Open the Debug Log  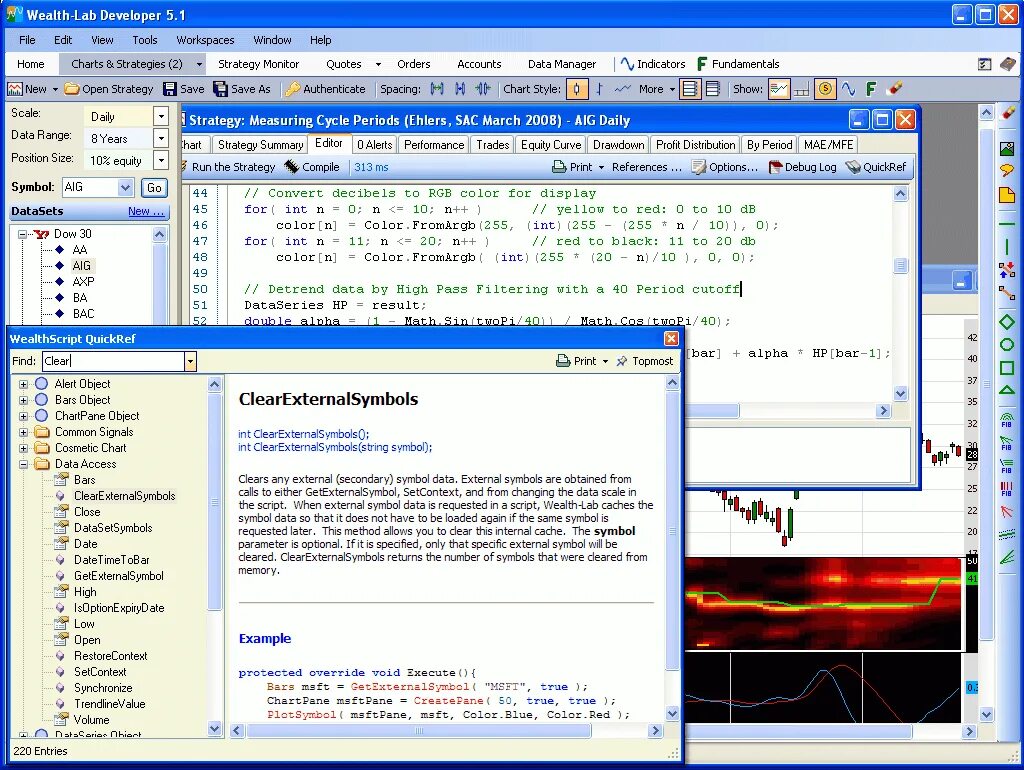pos(803,167)
